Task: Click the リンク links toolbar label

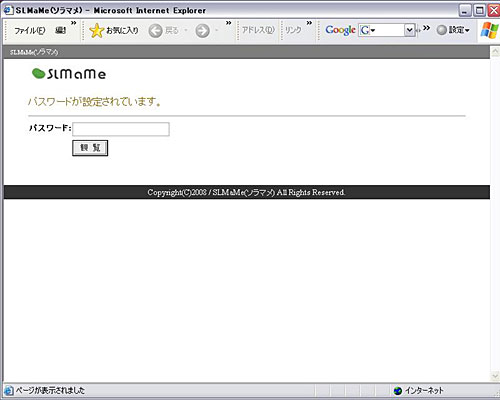Action: [x=293, y=30]
